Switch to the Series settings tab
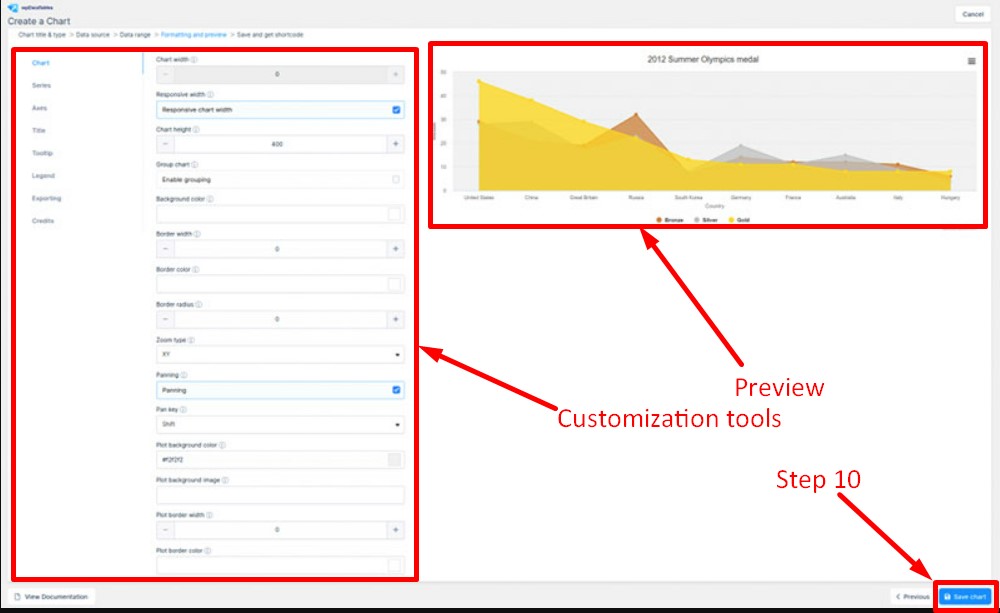 (x=41, y=85)
